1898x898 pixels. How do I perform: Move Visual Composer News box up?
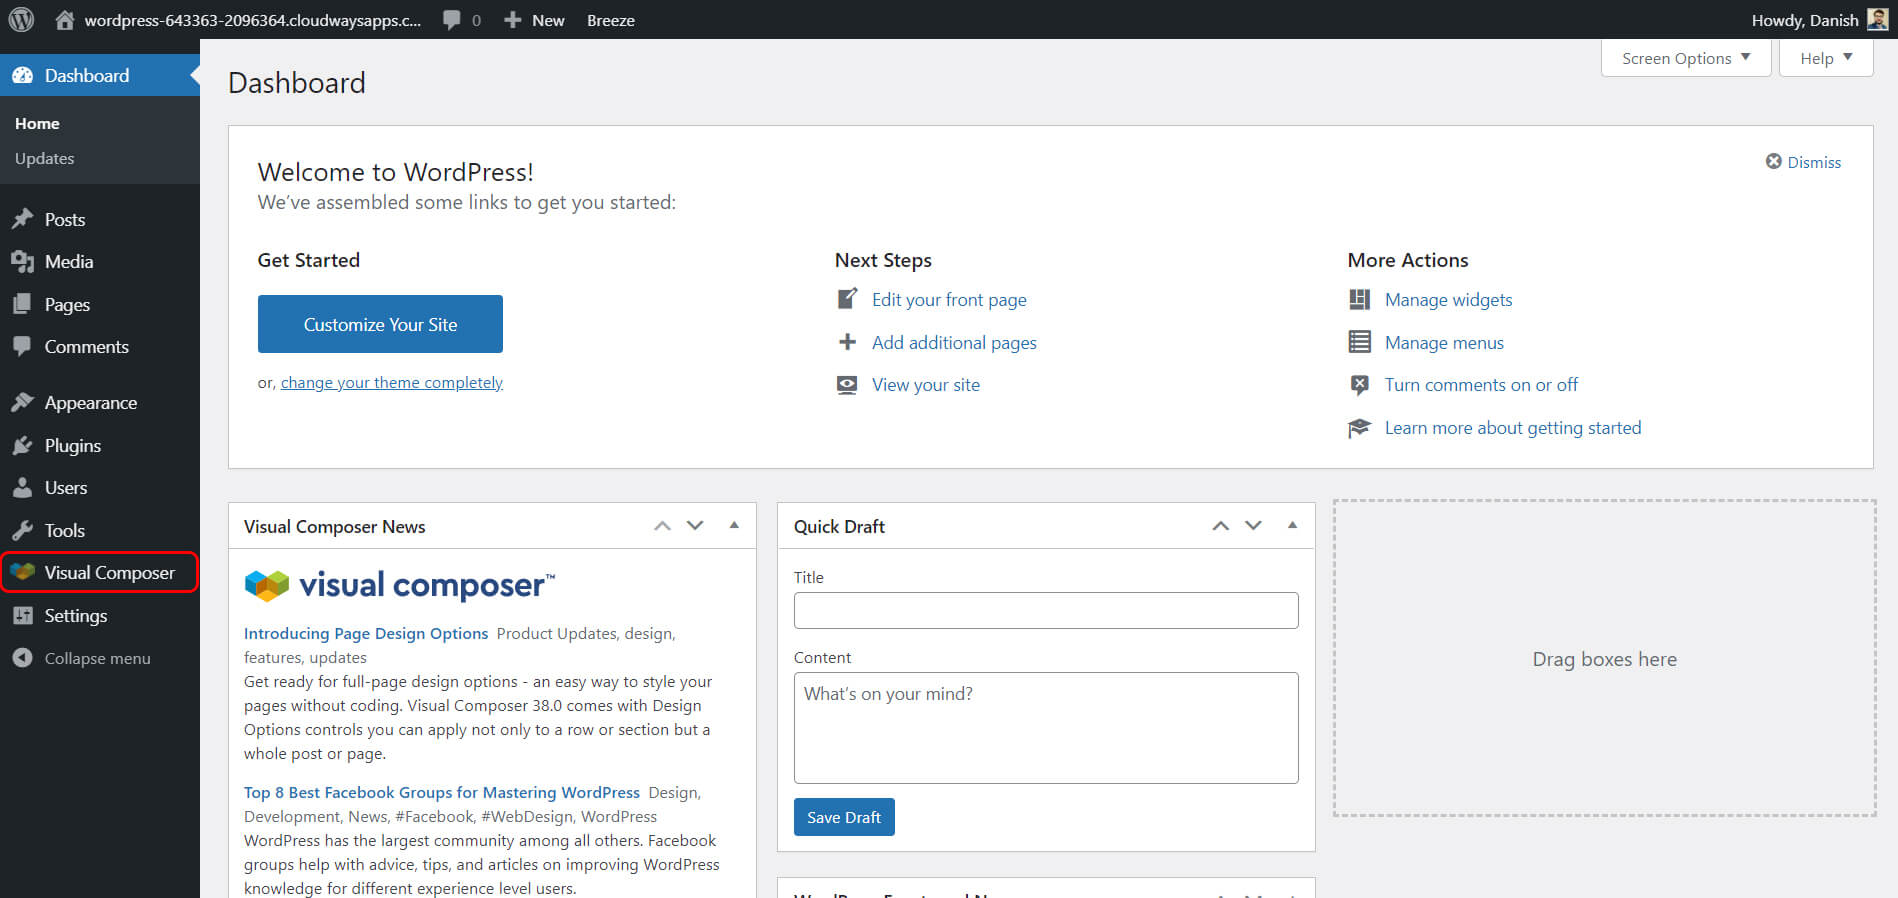pos(662,525)
